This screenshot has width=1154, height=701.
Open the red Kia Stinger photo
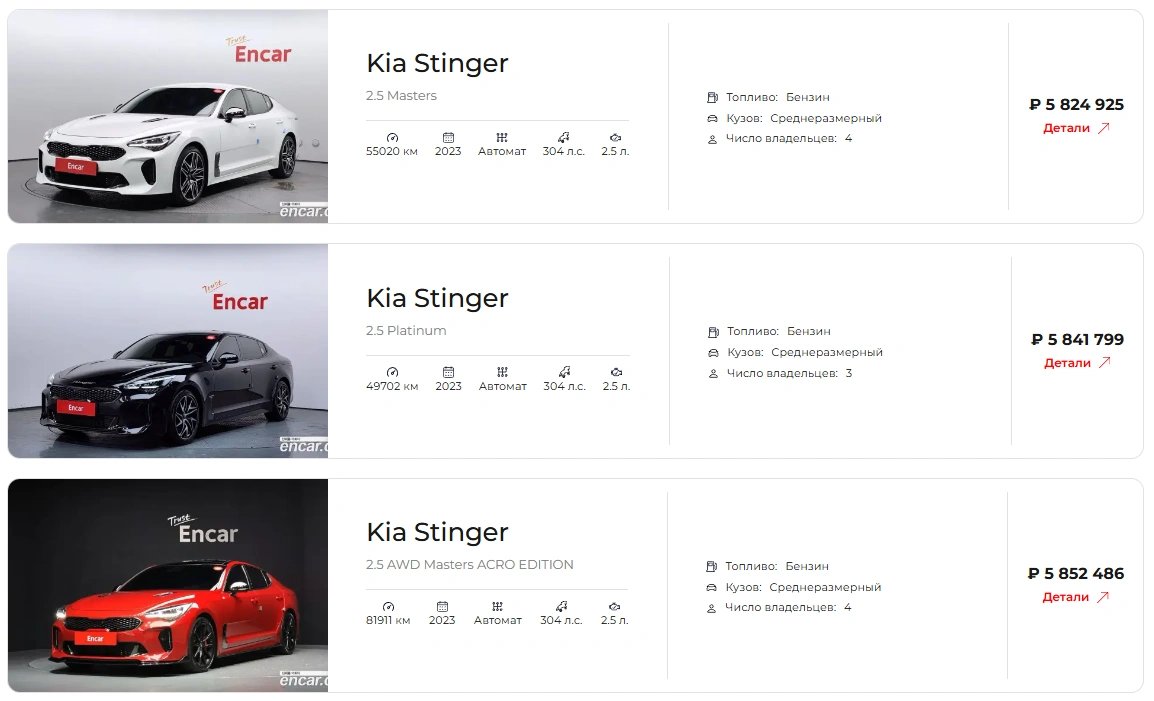(x=168, y=585)
